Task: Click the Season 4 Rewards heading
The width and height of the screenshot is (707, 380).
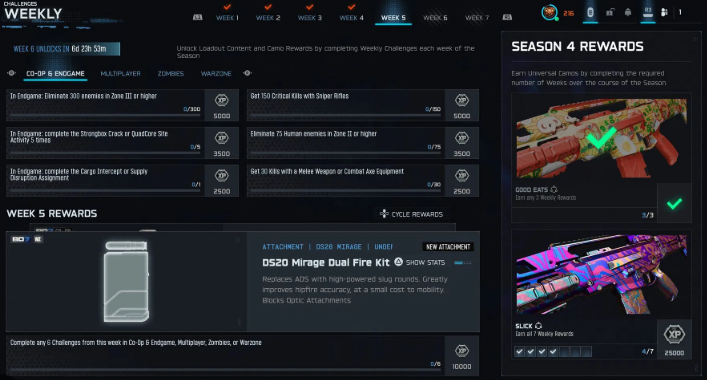Action: click(x=577, y=46)
